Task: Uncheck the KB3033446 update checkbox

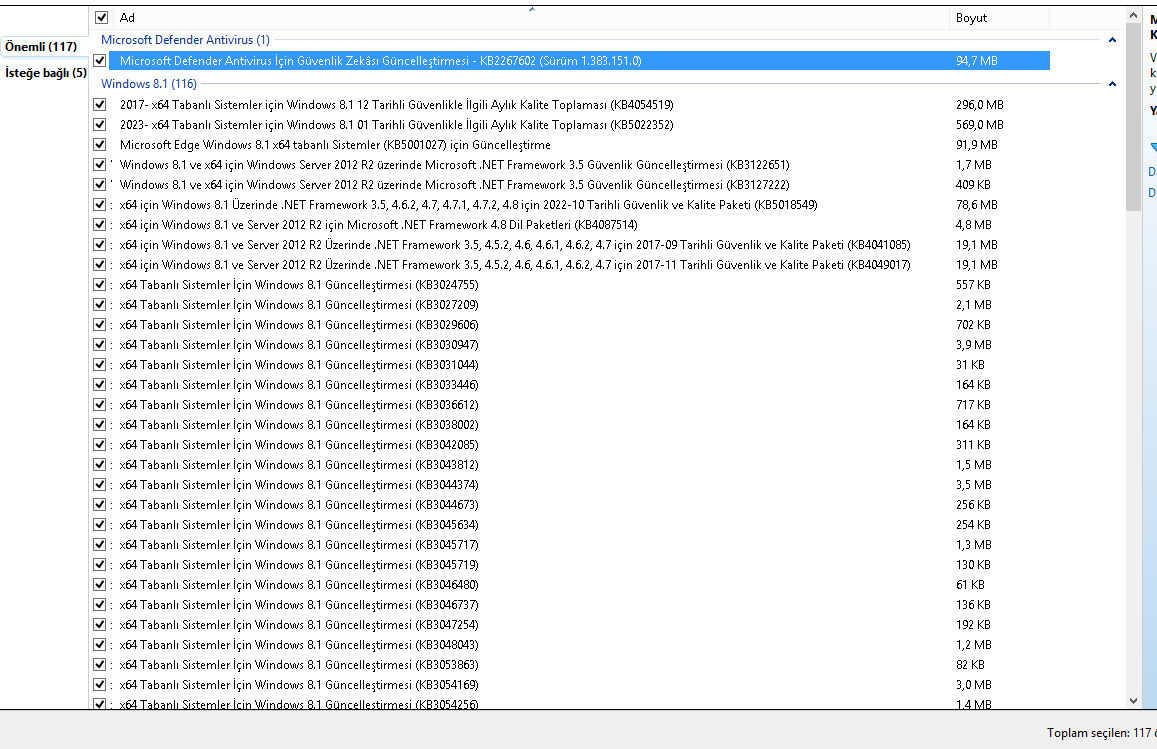Action: tap(100, 384)
